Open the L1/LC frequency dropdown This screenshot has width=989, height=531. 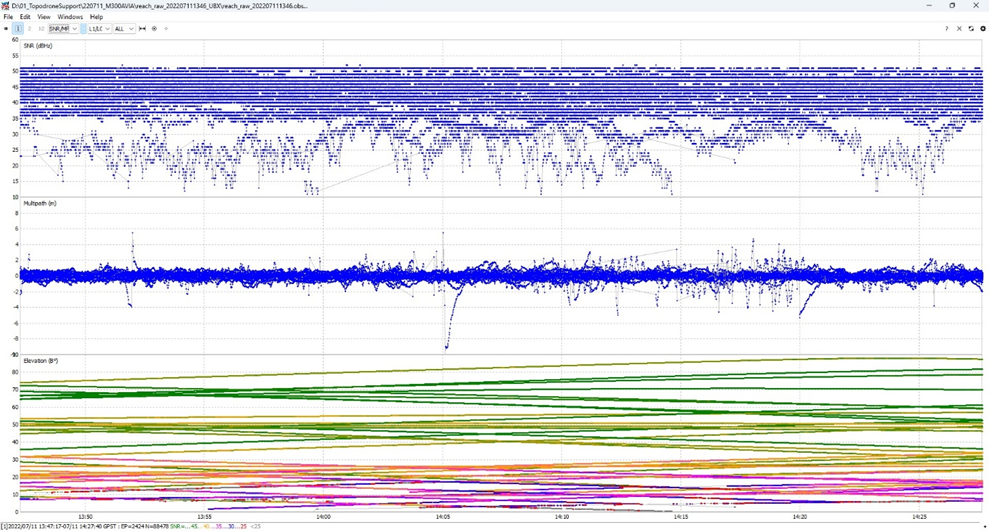point(99,28)
